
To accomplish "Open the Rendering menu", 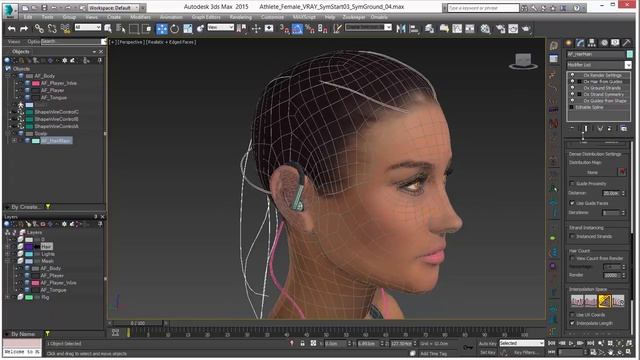I will 240,17.
